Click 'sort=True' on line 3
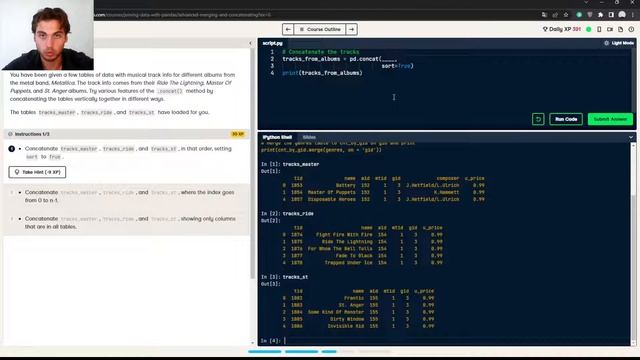This screenshot has width=640, height=360. click(x=398, y=66)
